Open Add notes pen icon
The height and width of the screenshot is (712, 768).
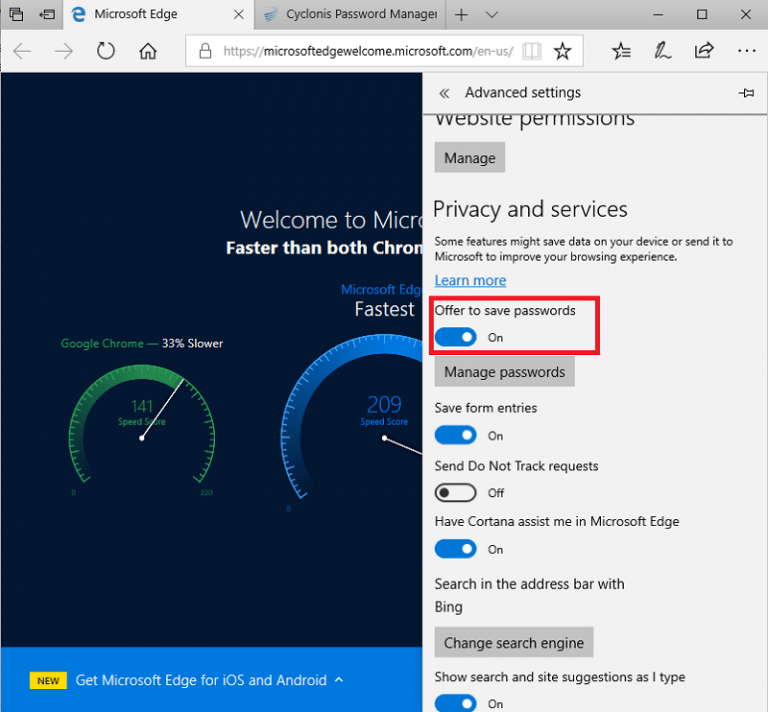click(x=662, y=51)
